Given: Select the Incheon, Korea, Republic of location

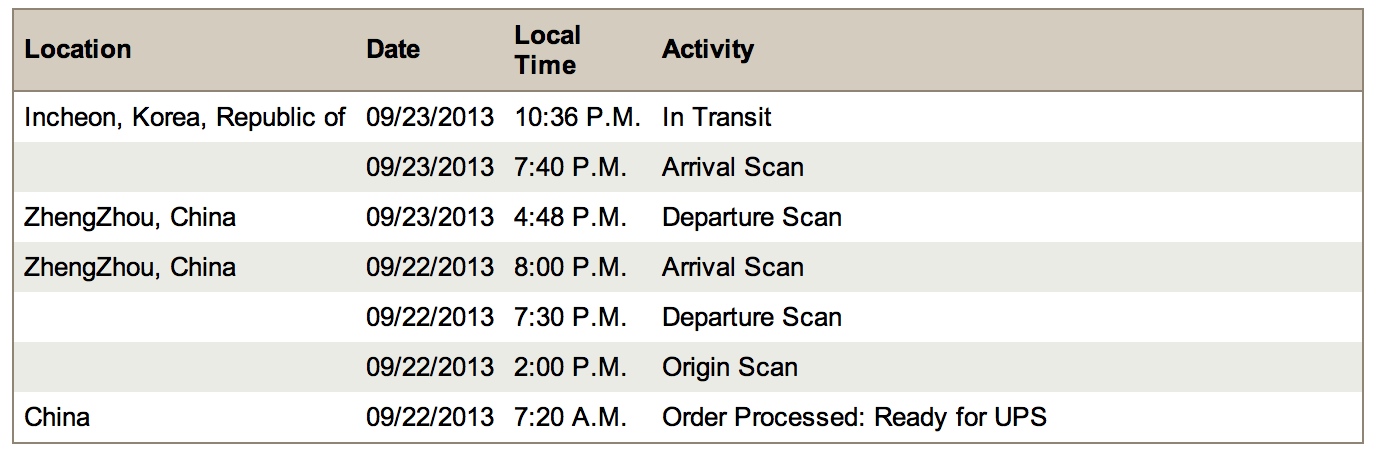Looking at the screenshot, I should pos(185,117).
